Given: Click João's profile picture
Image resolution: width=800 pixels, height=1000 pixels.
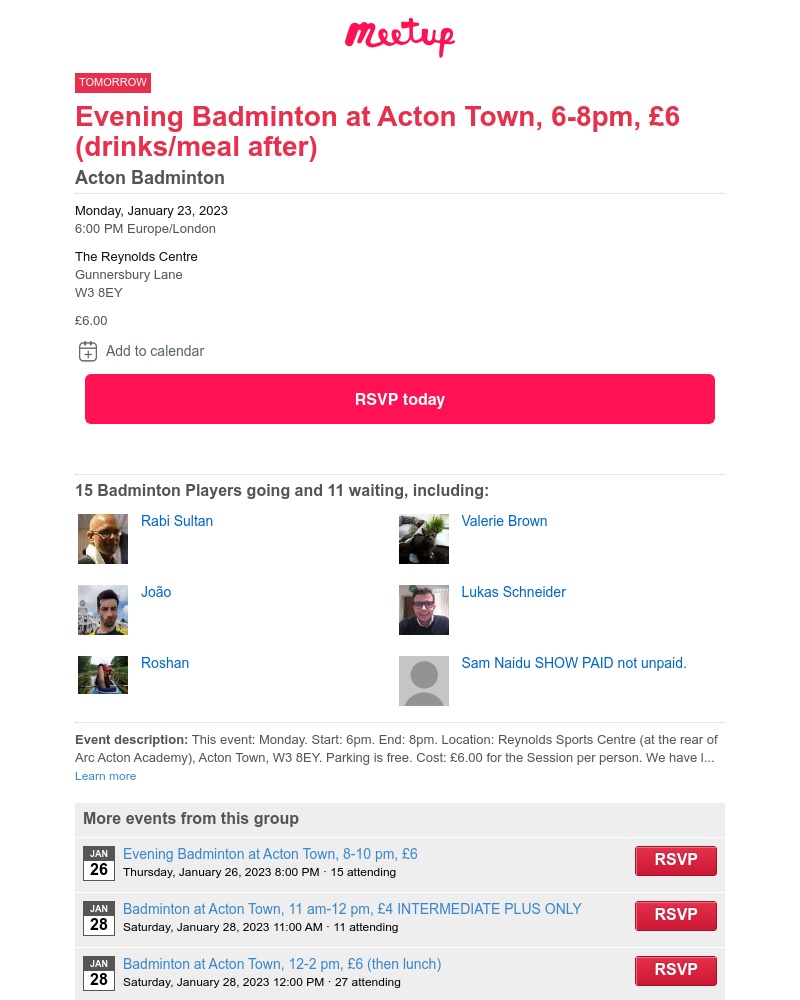Looking at the screenshot, I should coord(103,610).
